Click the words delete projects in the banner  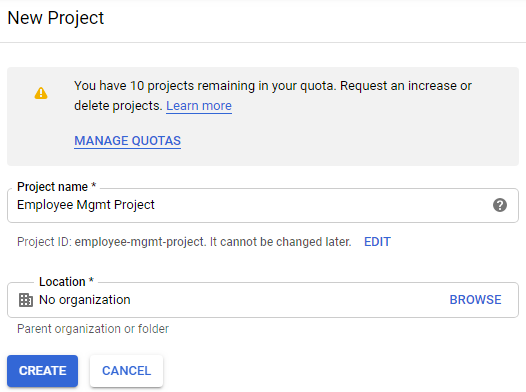[118, 106]
